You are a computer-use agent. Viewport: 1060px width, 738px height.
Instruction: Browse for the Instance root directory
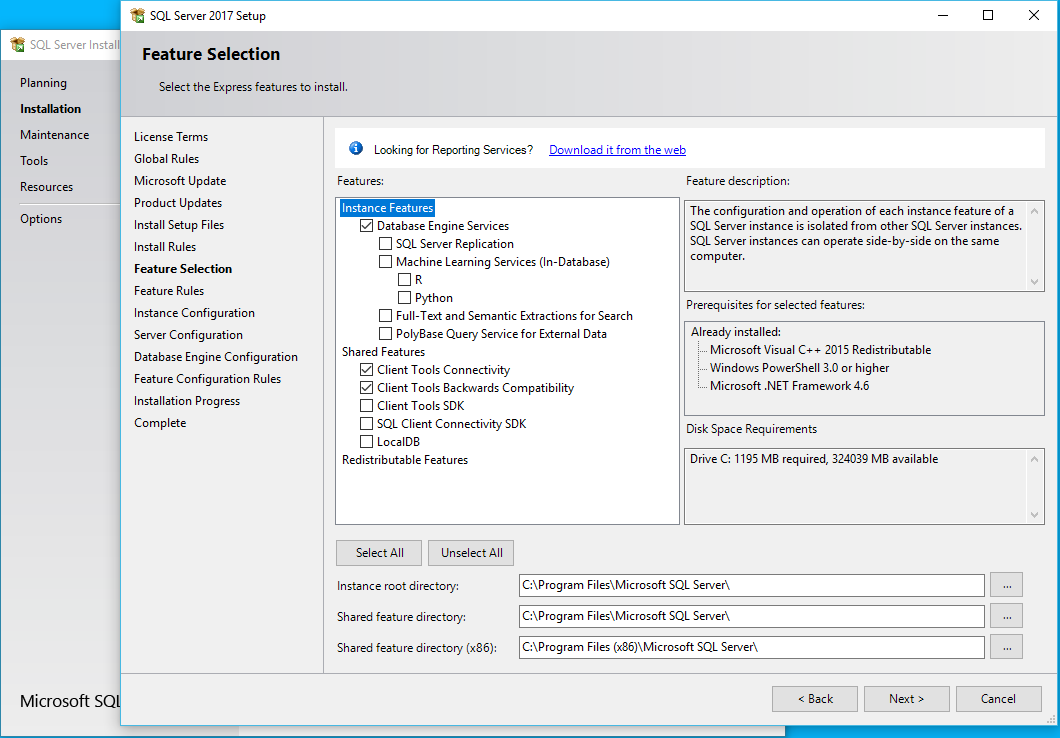(1007, 585)
